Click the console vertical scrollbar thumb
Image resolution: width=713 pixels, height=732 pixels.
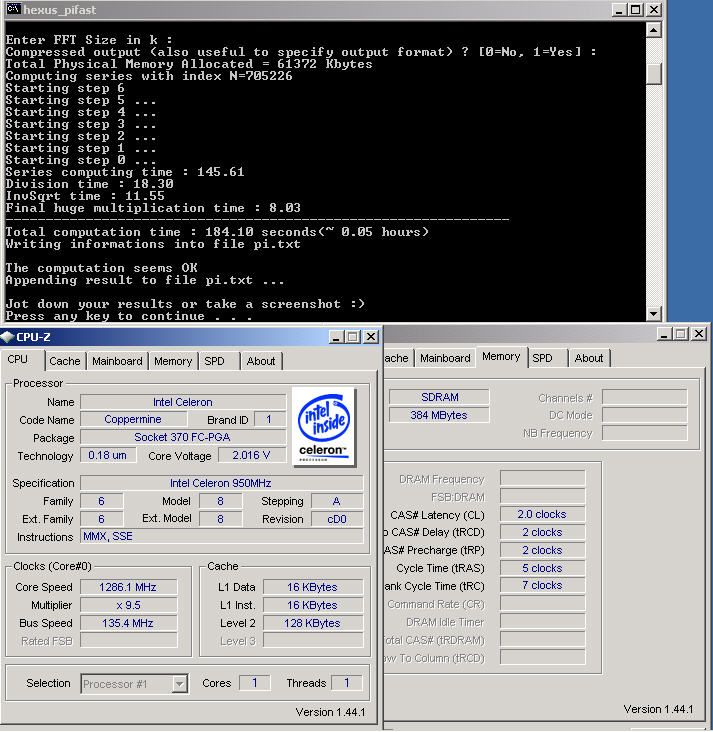point(653,73)
